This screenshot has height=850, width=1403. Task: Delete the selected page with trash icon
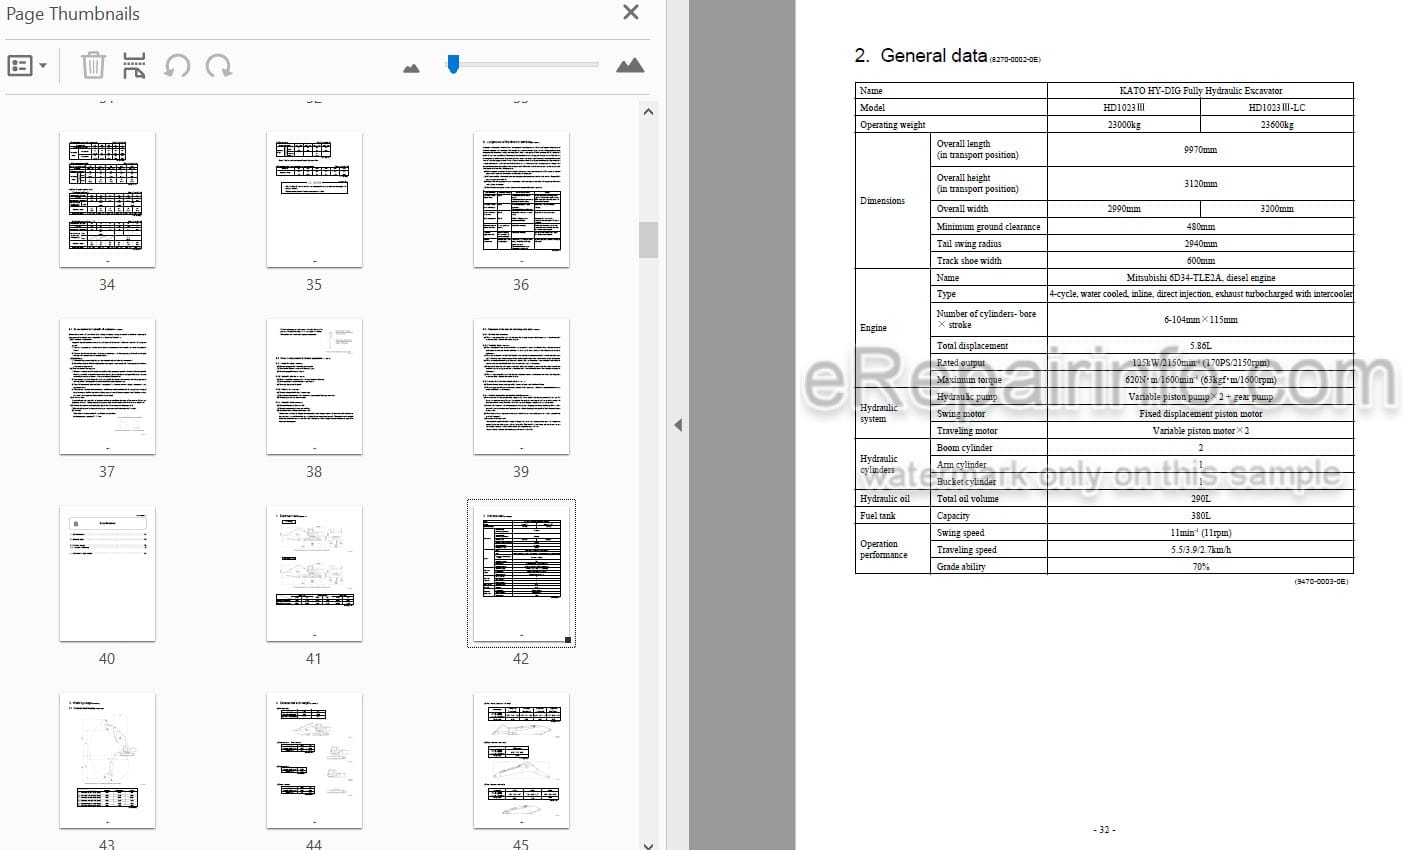point(92,66)
